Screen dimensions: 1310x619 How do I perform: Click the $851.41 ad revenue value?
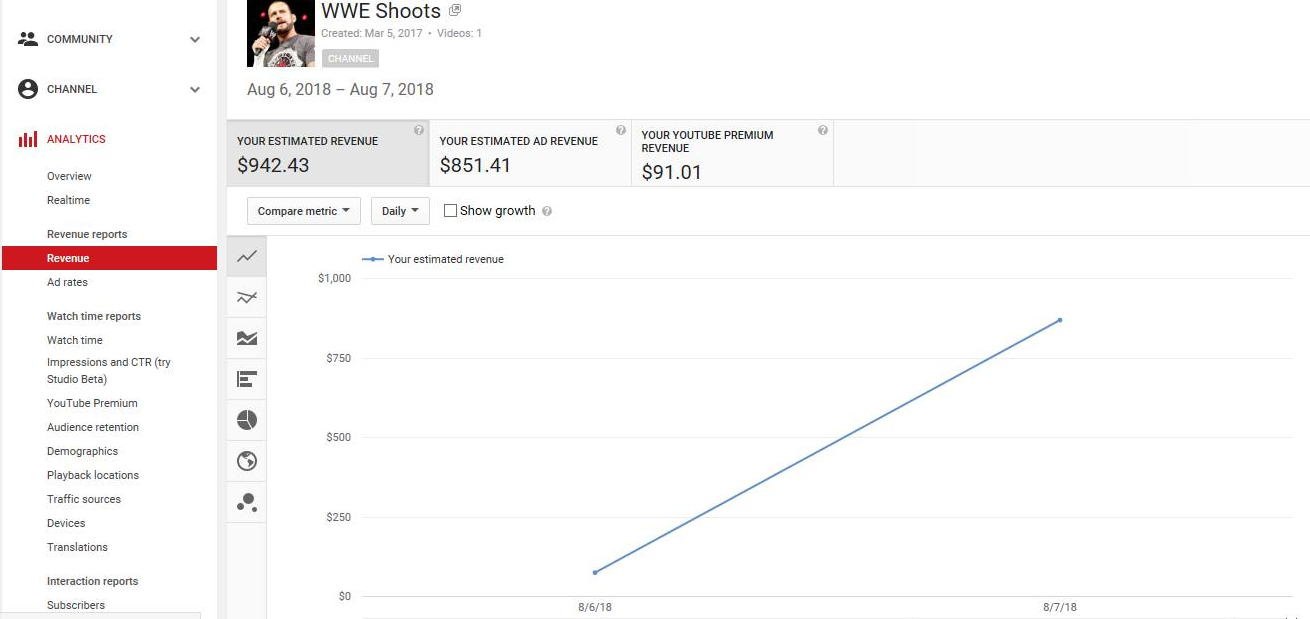(x=475, y=166)
